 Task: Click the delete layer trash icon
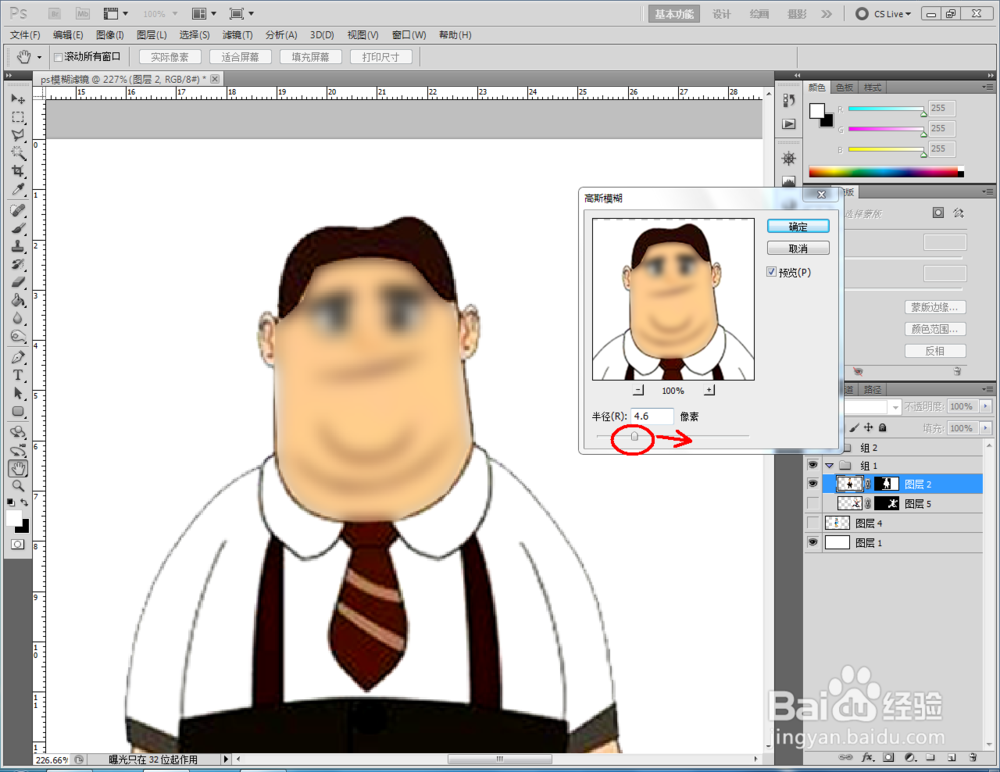coord(973,757)
